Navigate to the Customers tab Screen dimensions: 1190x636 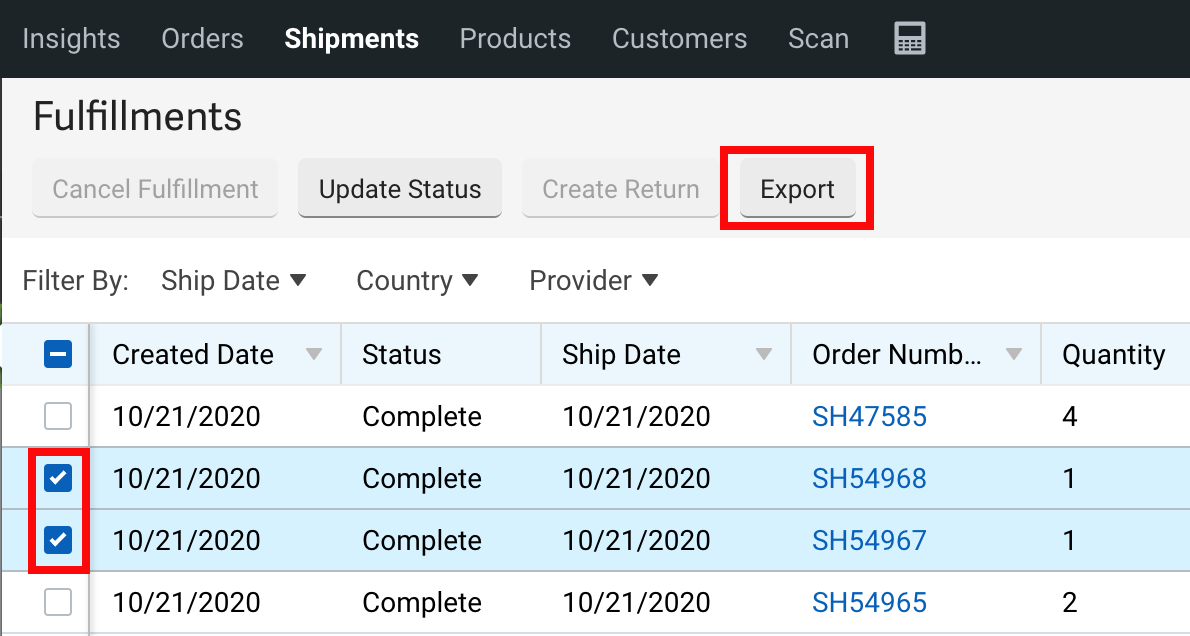[x=679, y=39]
